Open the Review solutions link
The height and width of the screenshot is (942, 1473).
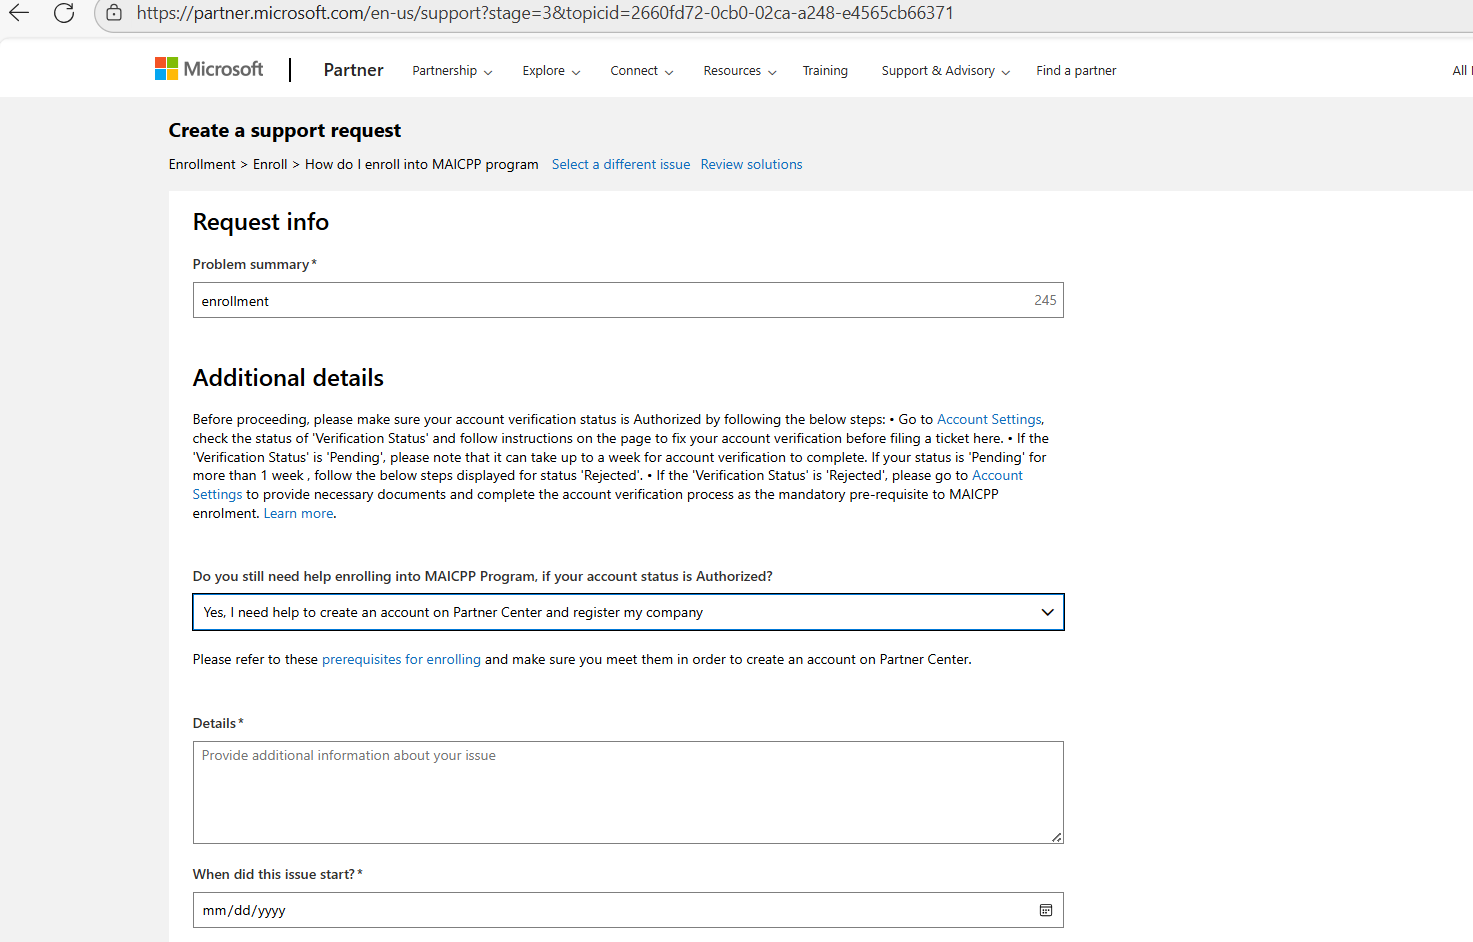pos(751,164)
